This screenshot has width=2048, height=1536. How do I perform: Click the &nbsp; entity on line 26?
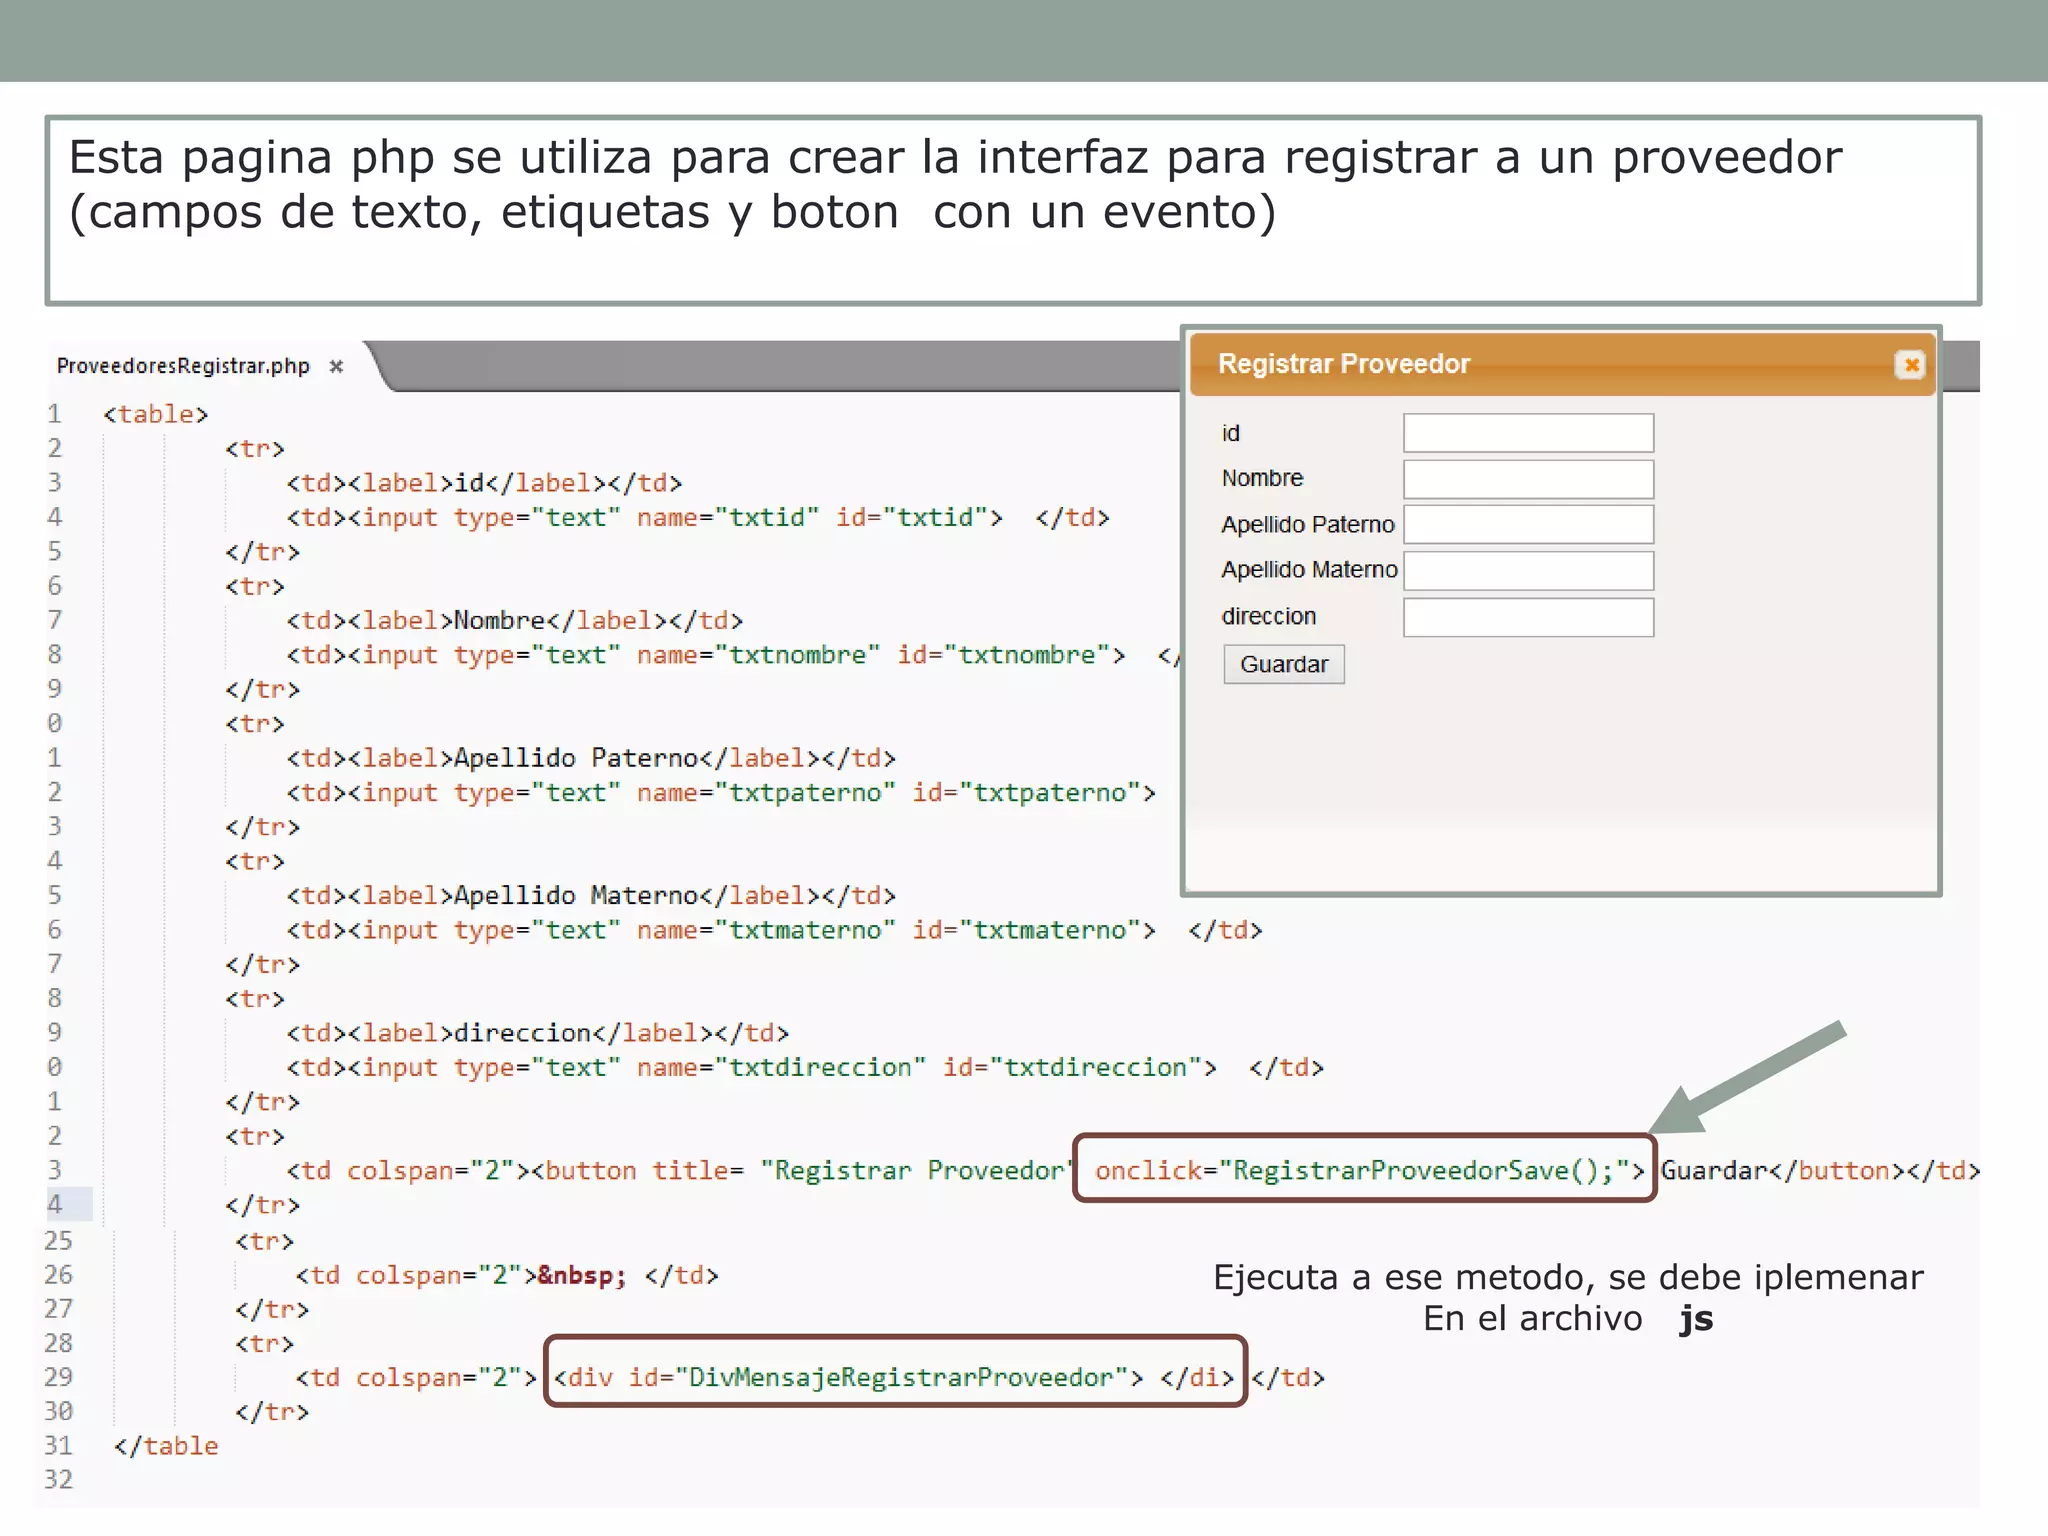pos(582,1275)
